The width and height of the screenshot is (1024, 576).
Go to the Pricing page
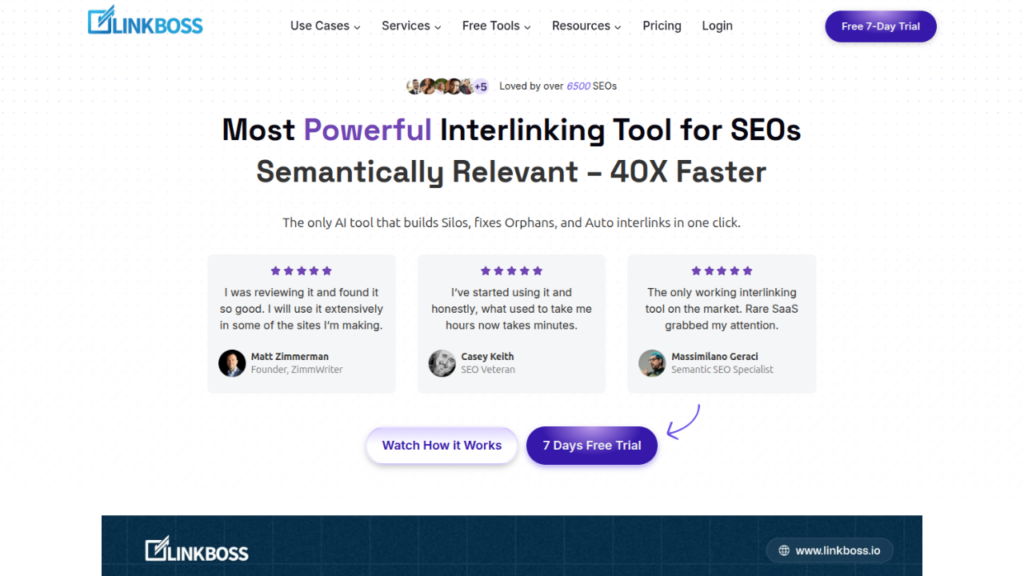click(x=662, y=26)
